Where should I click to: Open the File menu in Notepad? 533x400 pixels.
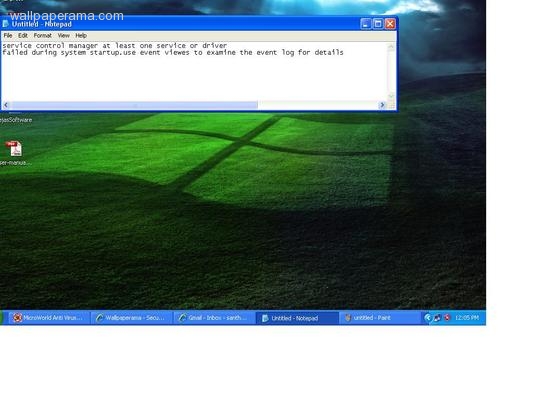click(8, 35)
